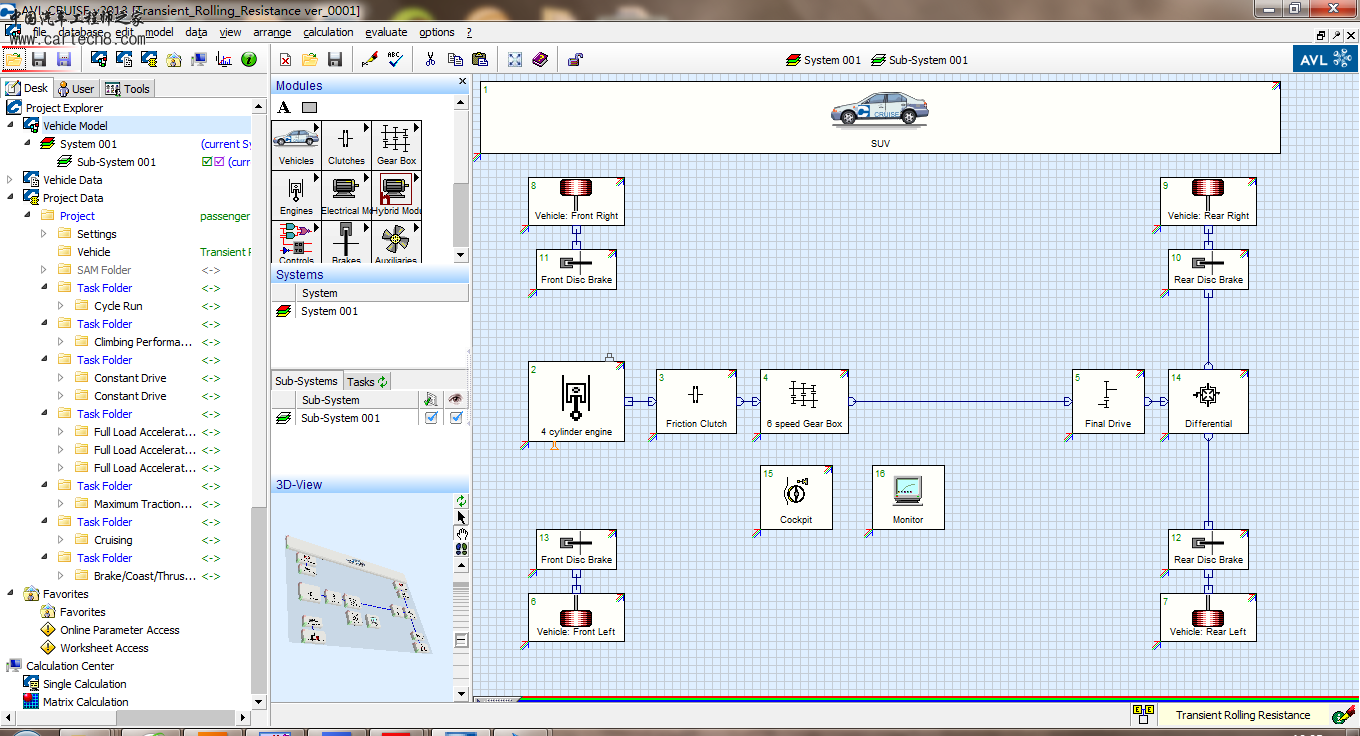Select the pointer tool in 3D-View
Screen dimensions: 1360x736
[461, 517]
